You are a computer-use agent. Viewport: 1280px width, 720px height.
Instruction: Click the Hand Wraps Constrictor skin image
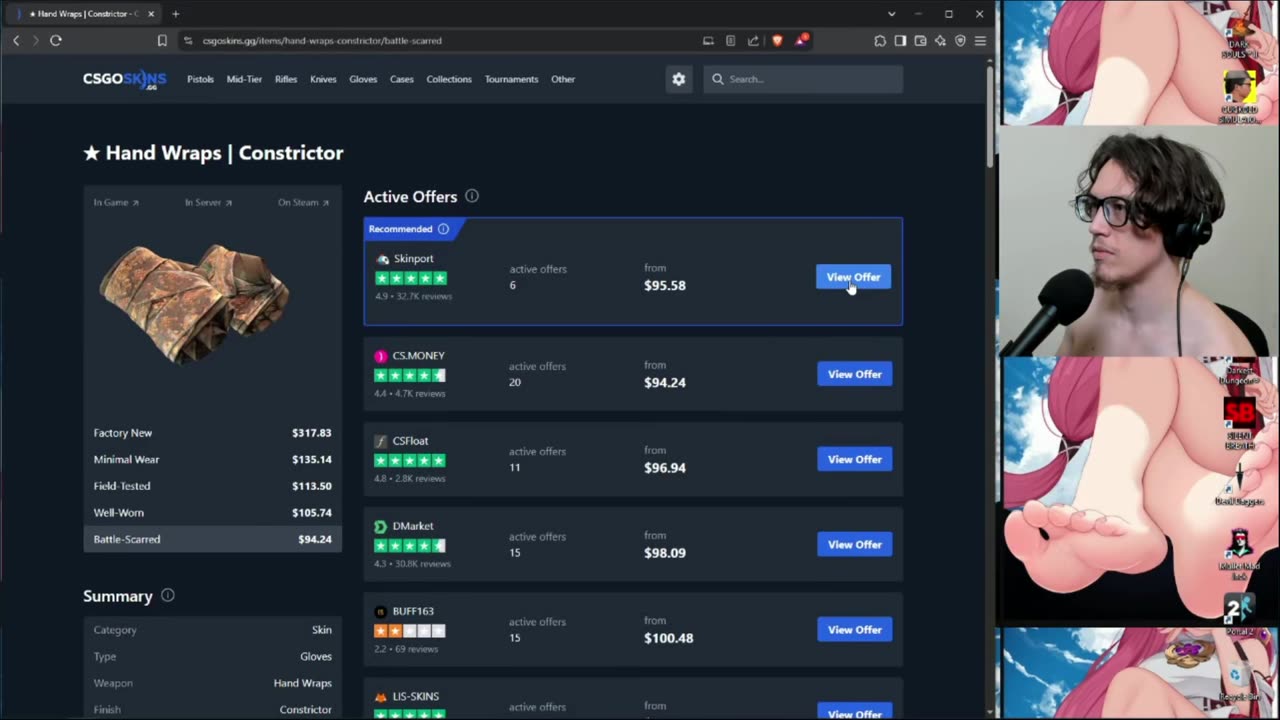[194, 303]
